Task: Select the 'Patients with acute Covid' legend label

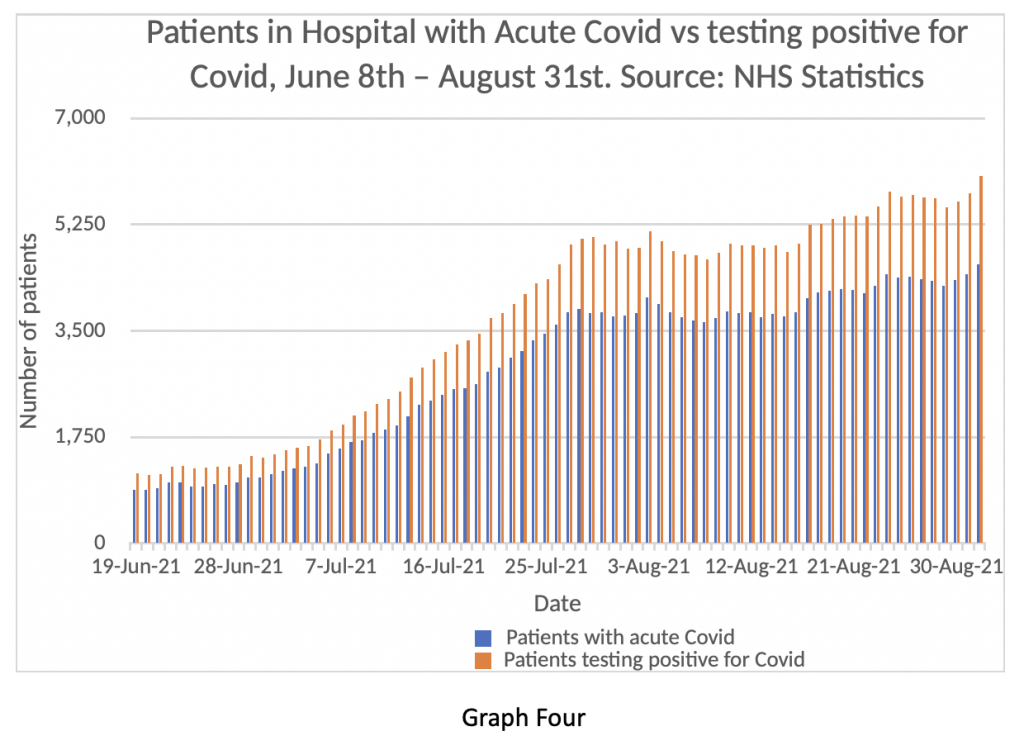Action: click(620, 637)
